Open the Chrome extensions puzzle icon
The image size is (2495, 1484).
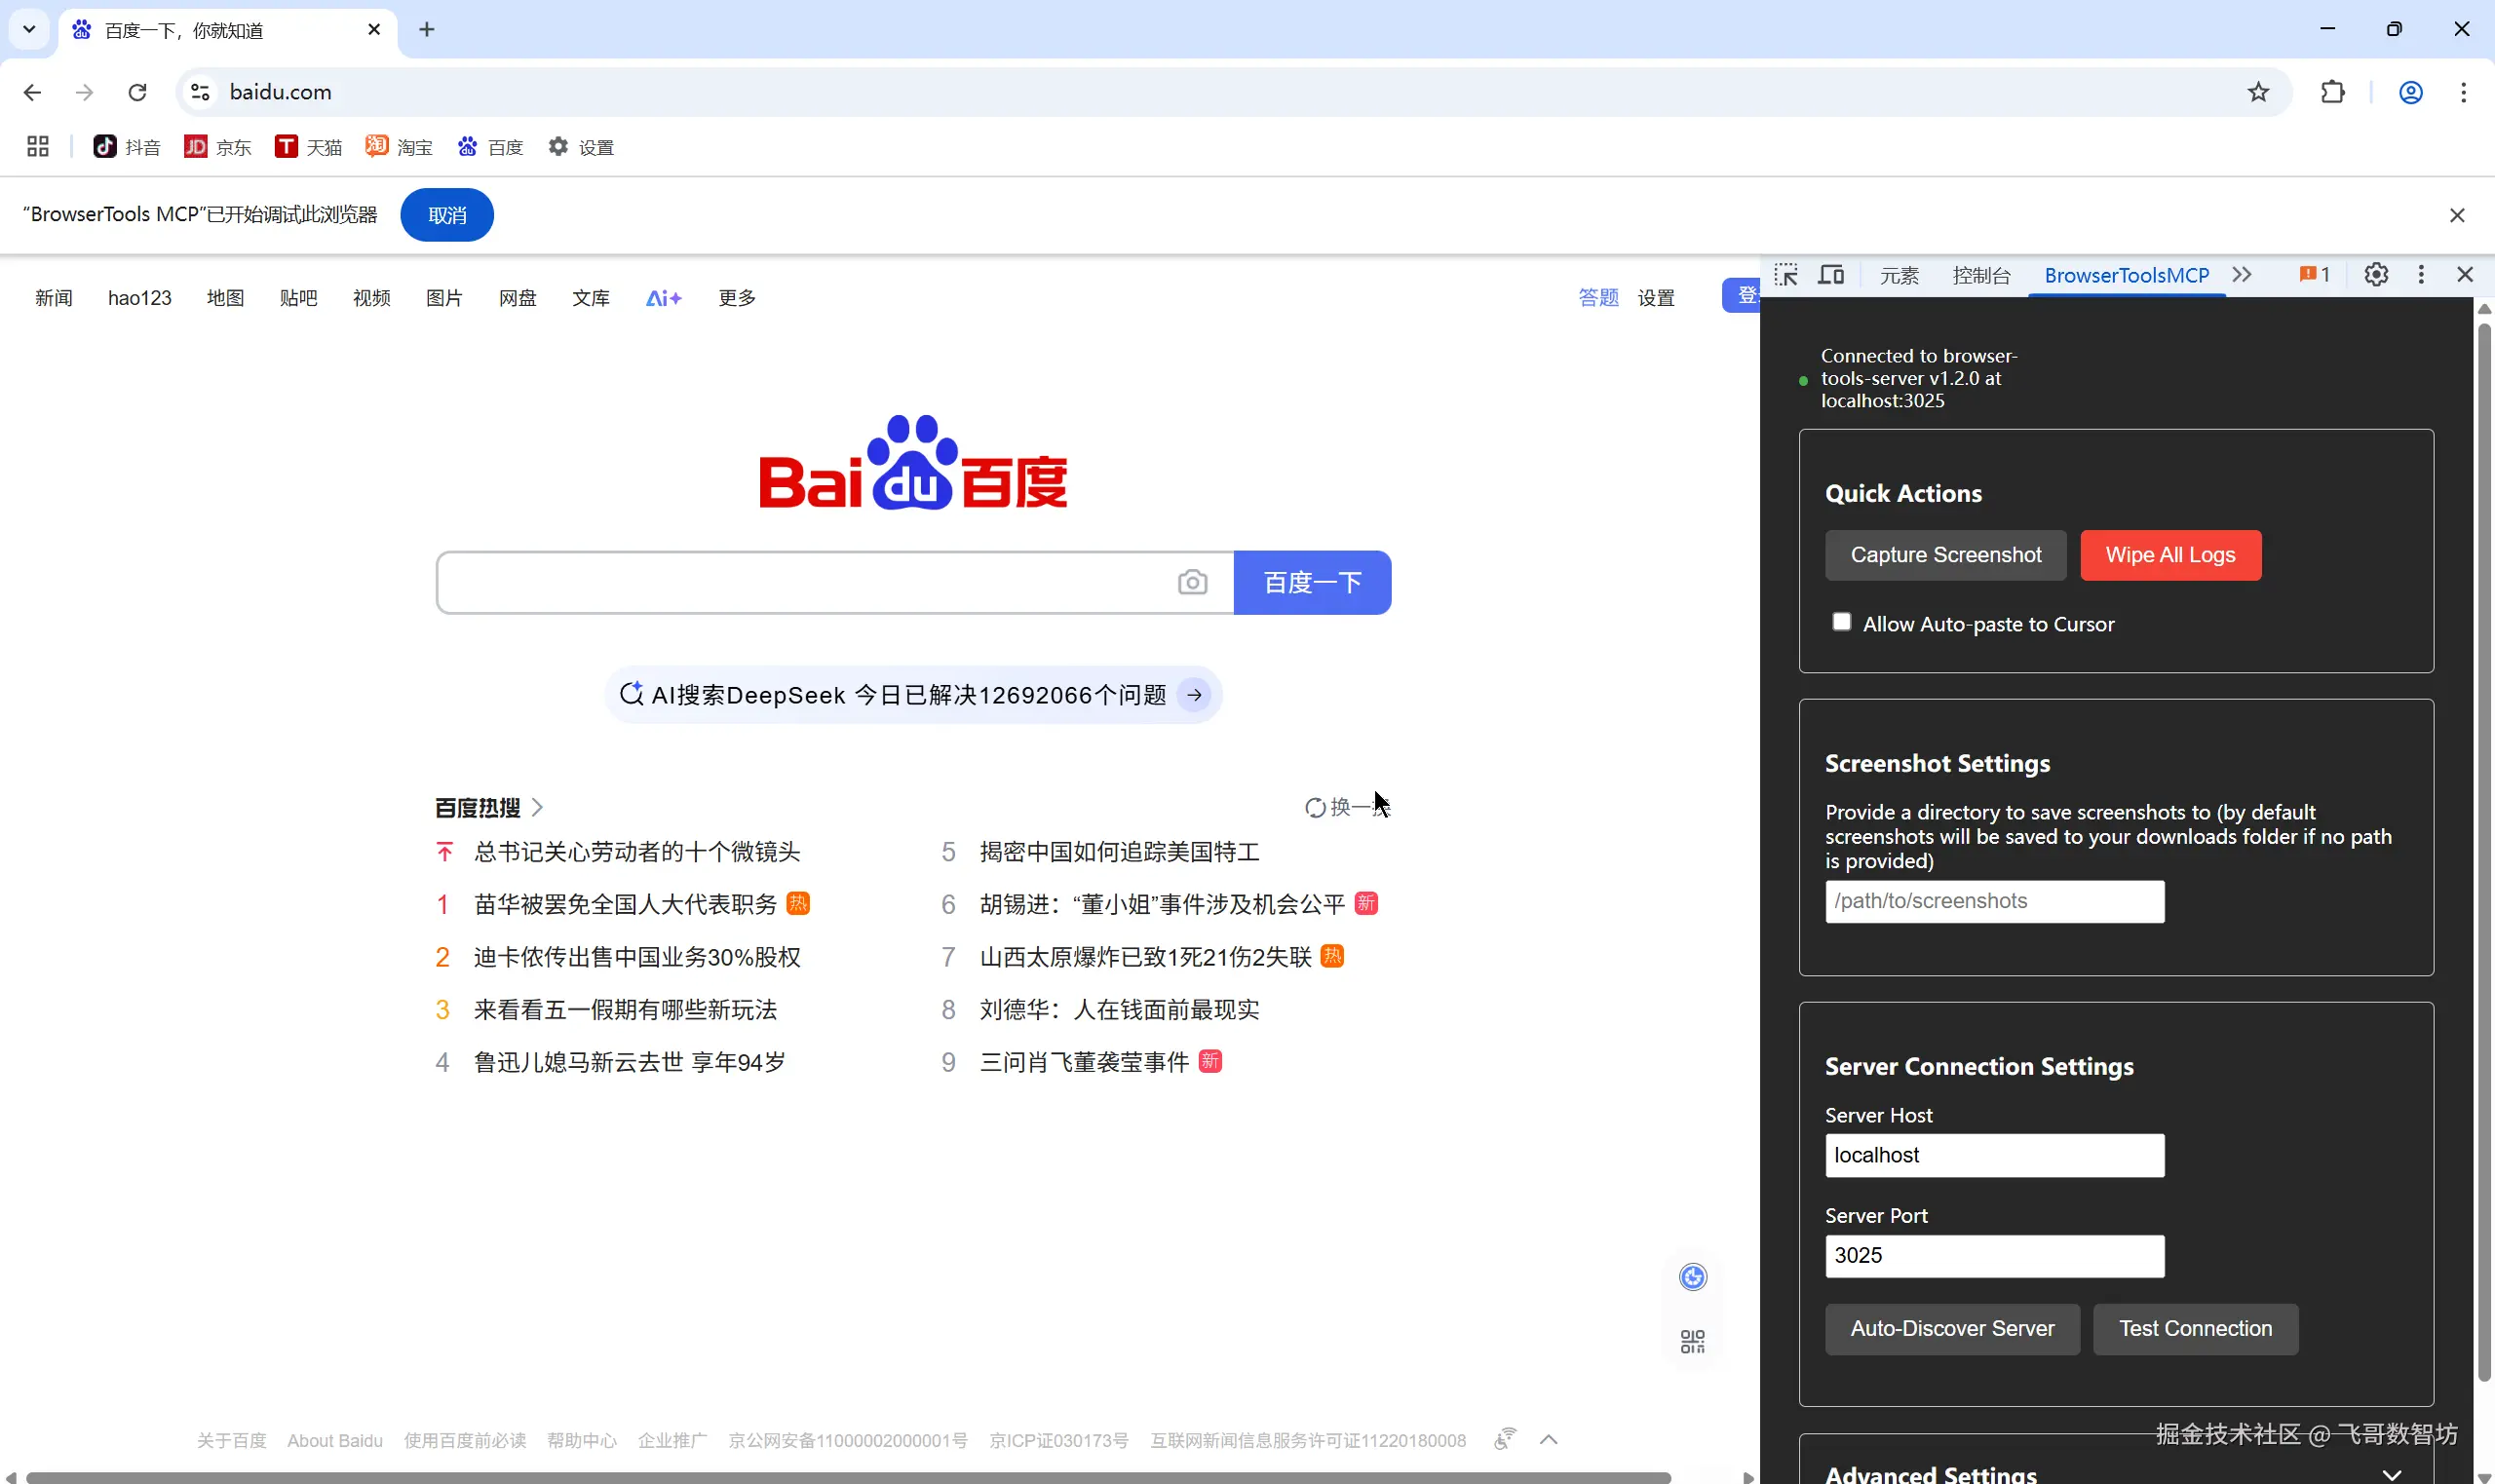2332,92
